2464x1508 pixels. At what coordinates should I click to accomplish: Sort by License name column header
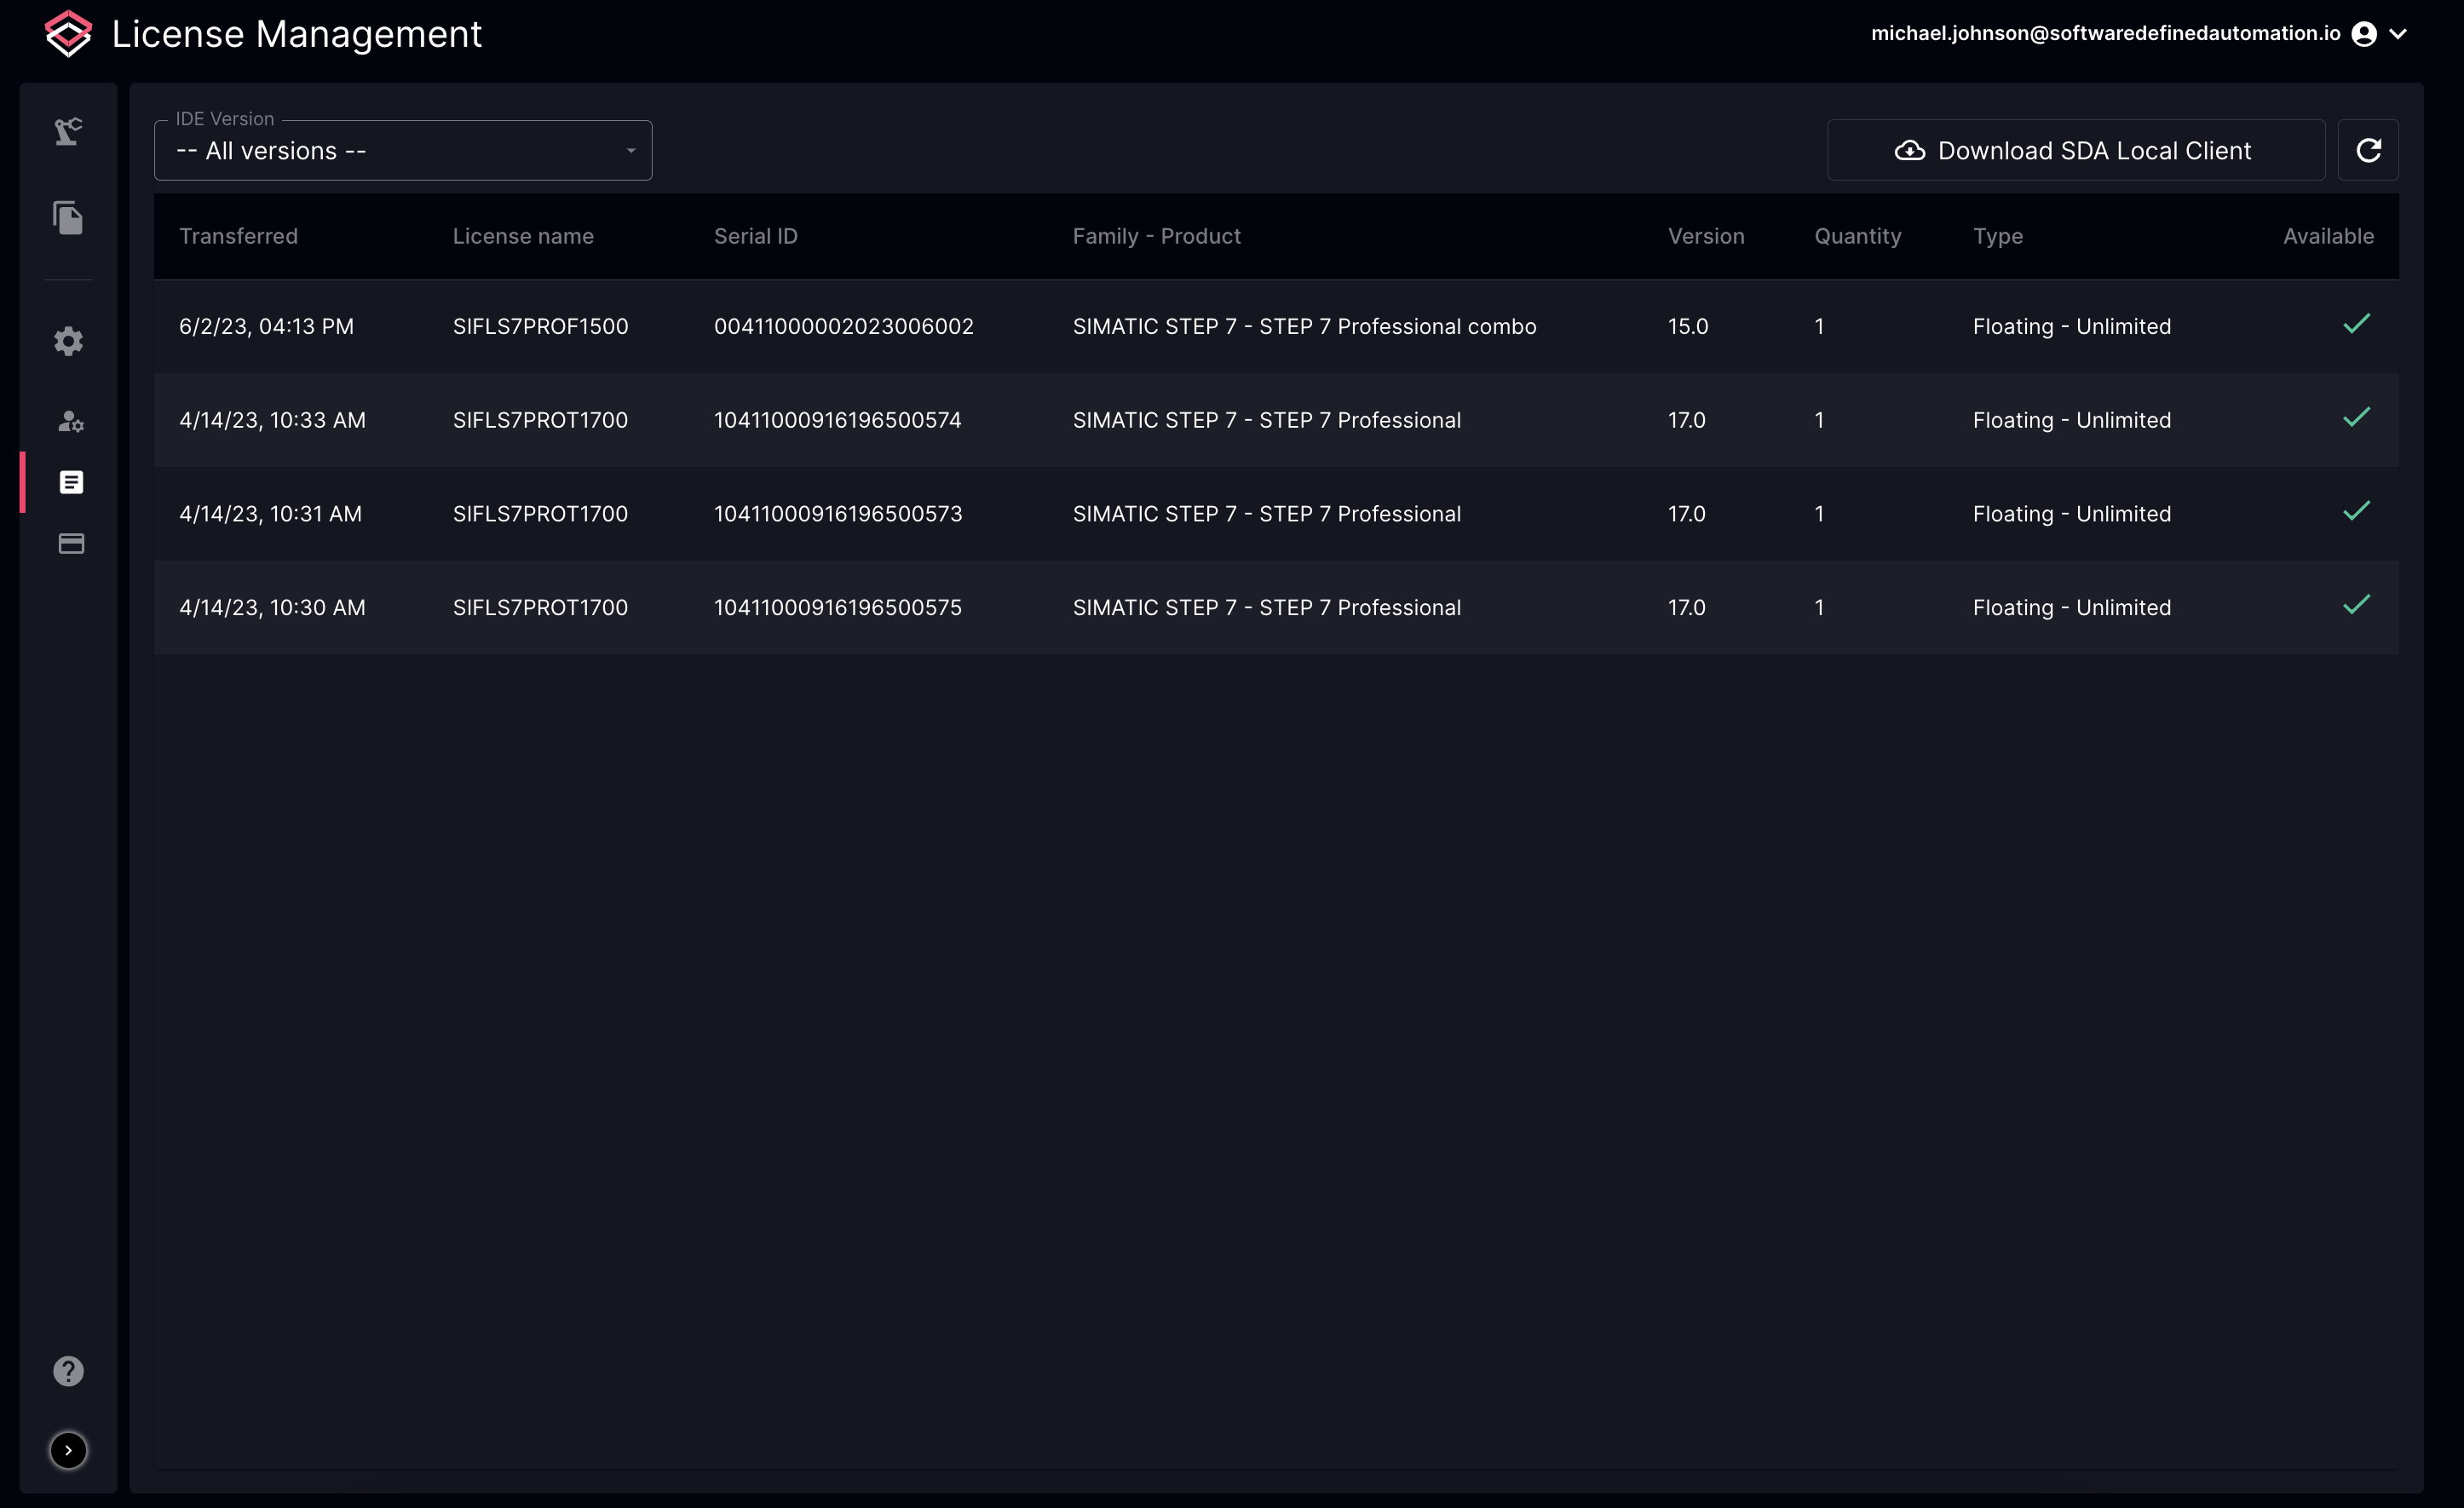coord(523,236)
